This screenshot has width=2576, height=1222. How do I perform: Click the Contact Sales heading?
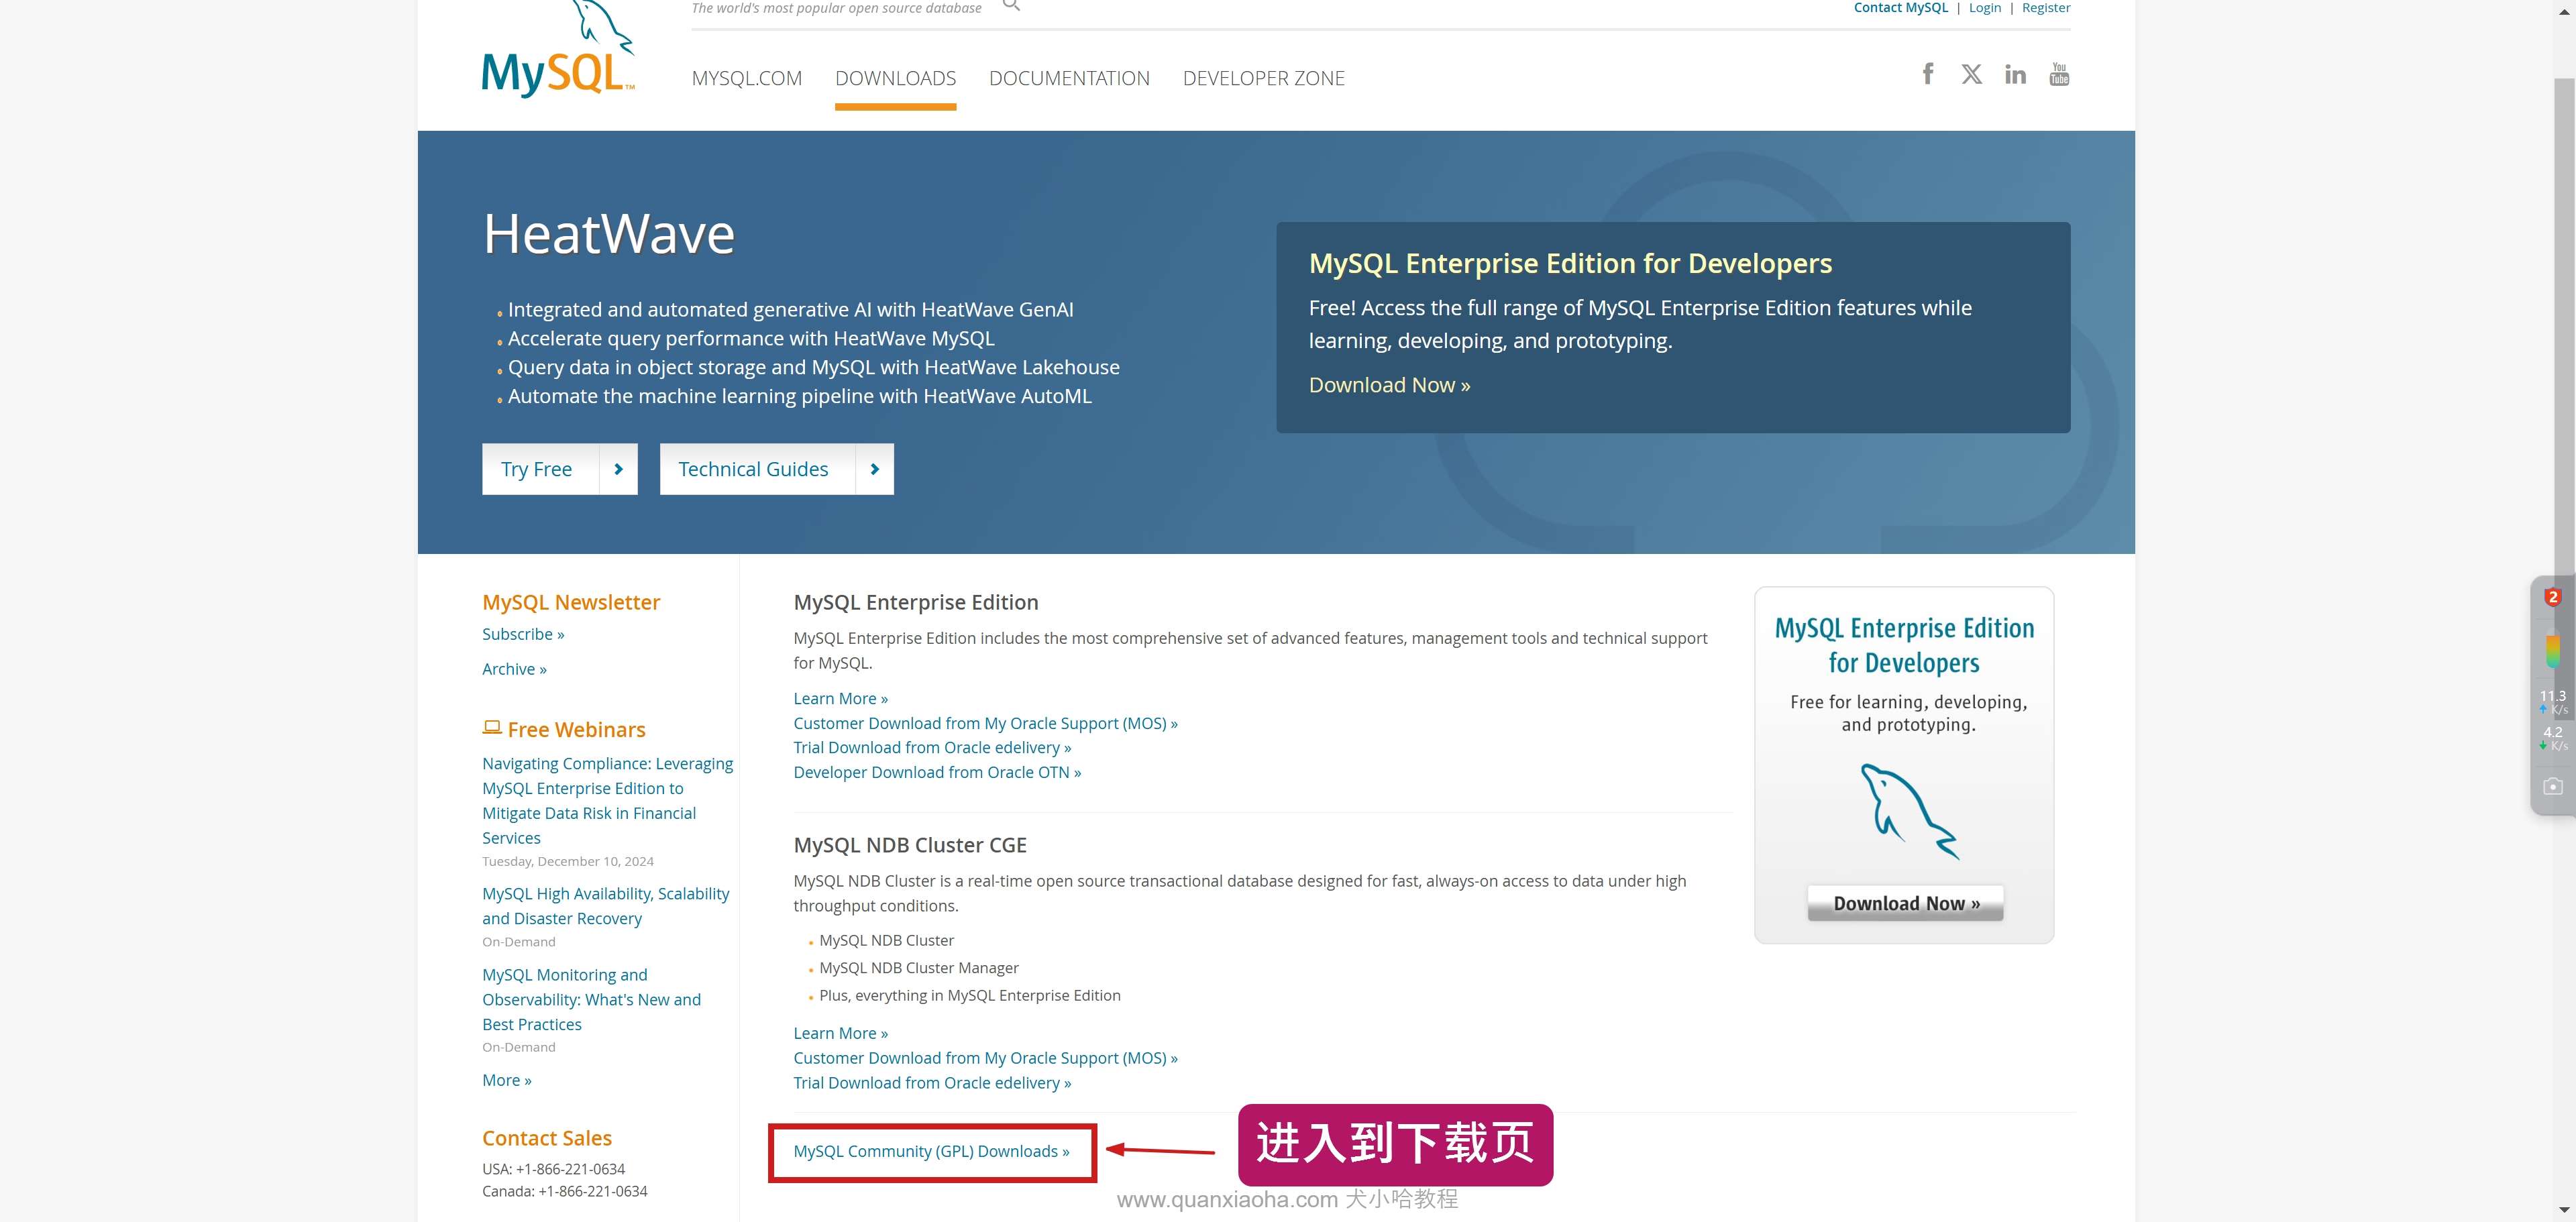[547, 1138]
